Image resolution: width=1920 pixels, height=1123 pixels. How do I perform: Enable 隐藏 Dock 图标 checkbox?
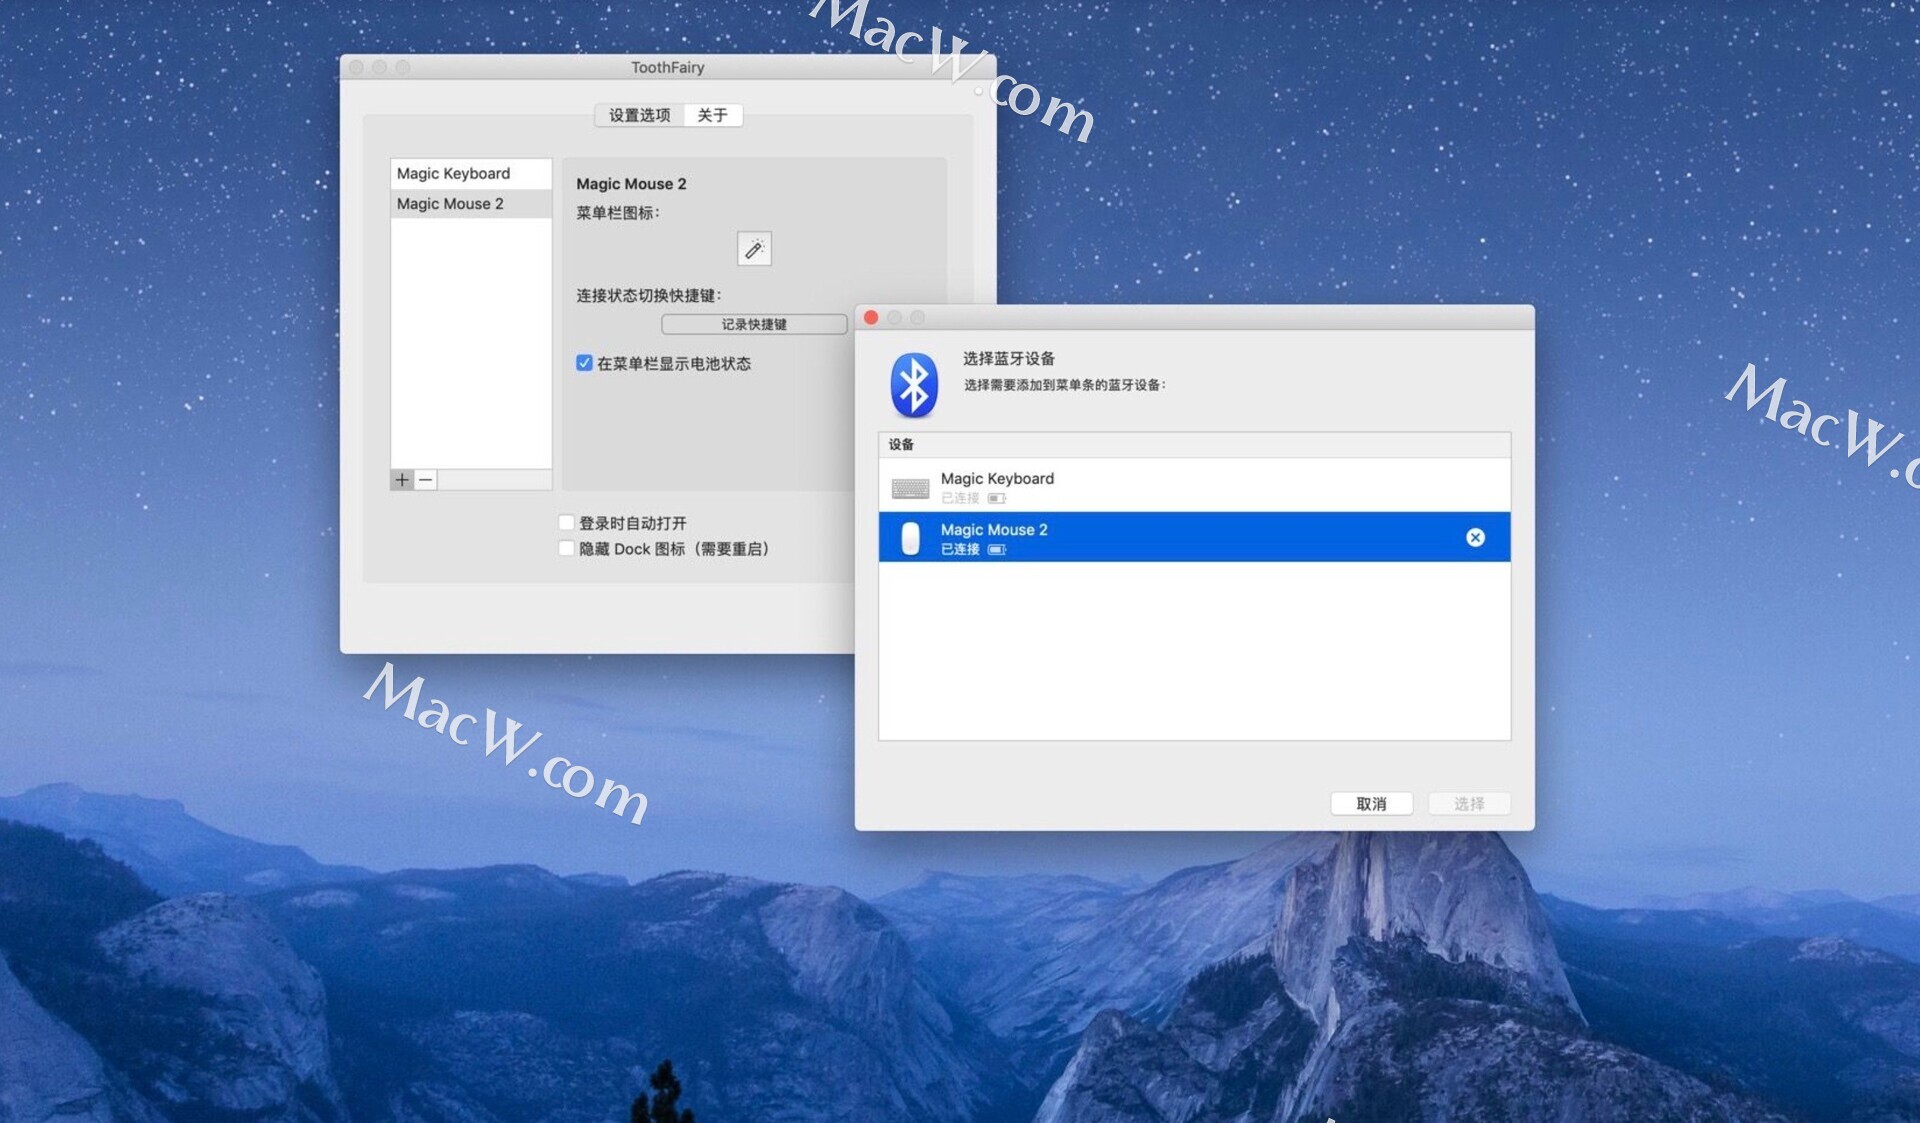[x=567, y=548]
